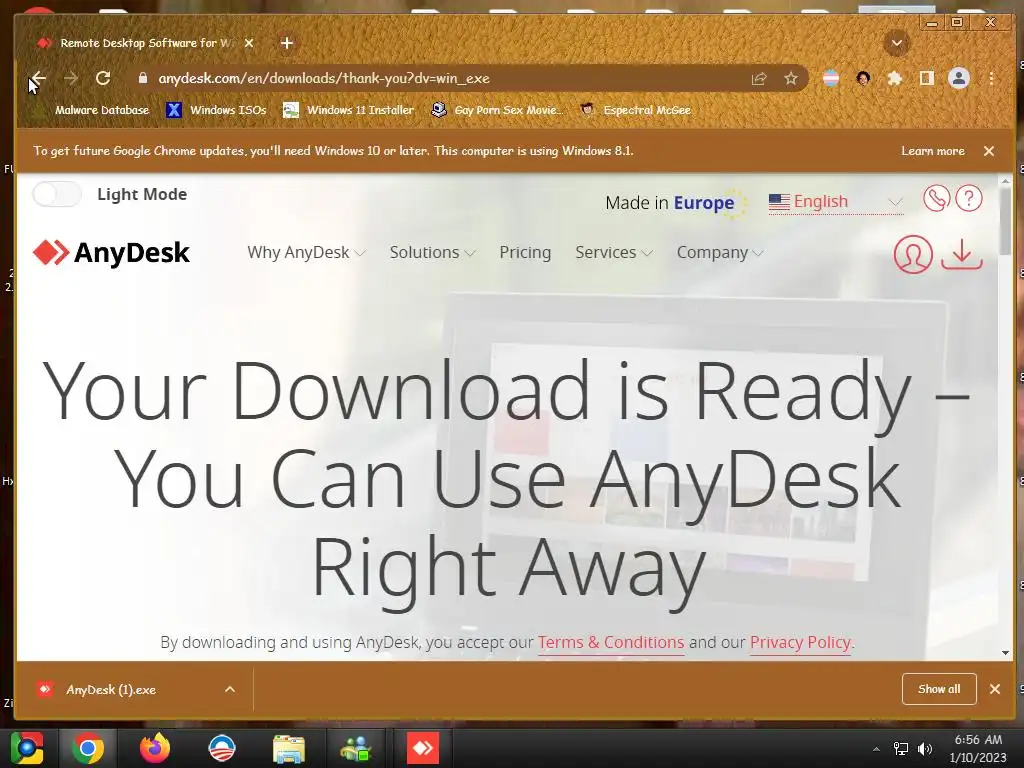Open the Chrome profile avatar
Viewport: 1024px width, 768px height.
(x=959, y=79)
